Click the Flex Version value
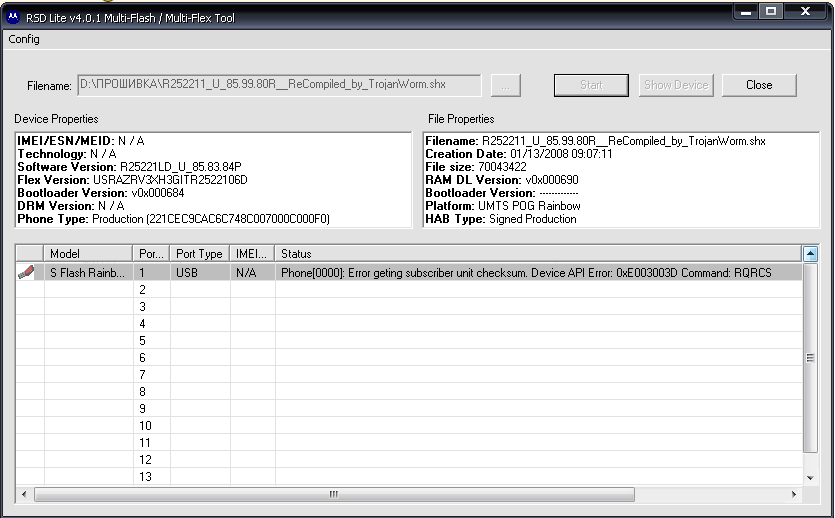Viewport: 835px width, 518px height. [x=170, y=180]
